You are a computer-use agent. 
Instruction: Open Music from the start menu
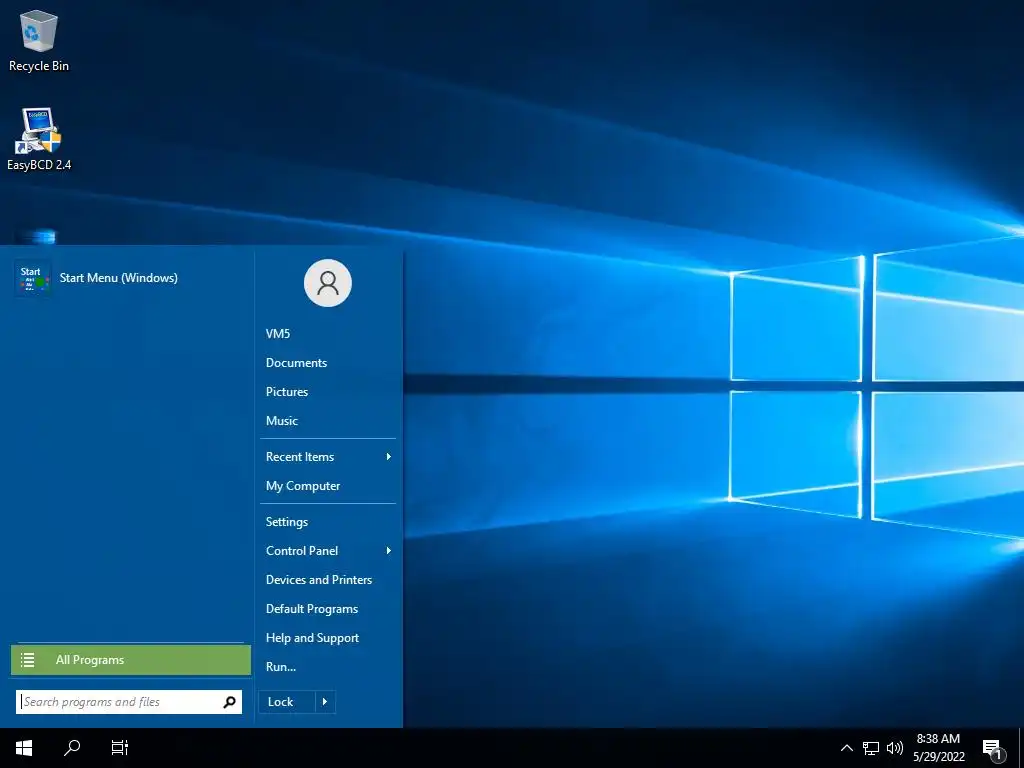point(281,421)
